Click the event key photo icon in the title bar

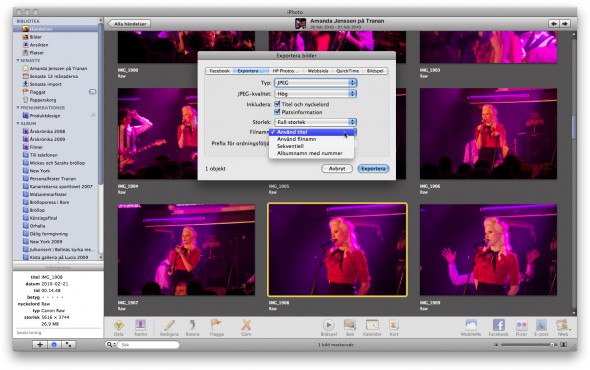[x=300, y=24]
